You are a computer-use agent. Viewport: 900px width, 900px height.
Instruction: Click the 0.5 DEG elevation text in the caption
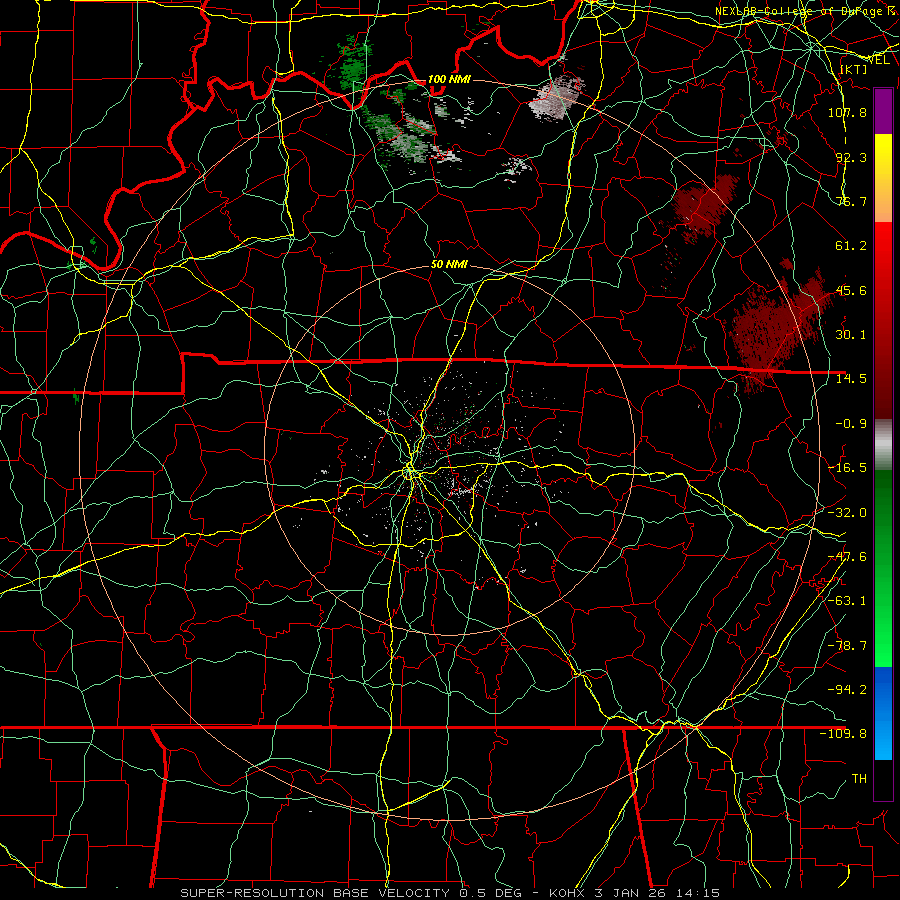pos(490,893)
